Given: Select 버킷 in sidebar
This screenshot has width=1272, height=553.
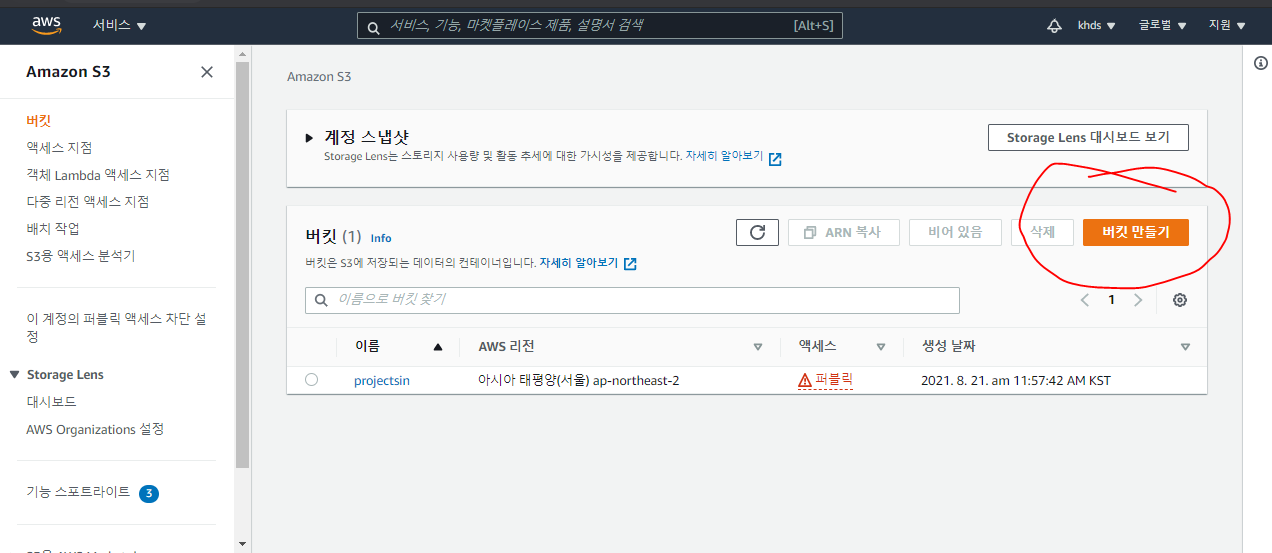Looking at the screenshot, I should [x=38, y=120].
